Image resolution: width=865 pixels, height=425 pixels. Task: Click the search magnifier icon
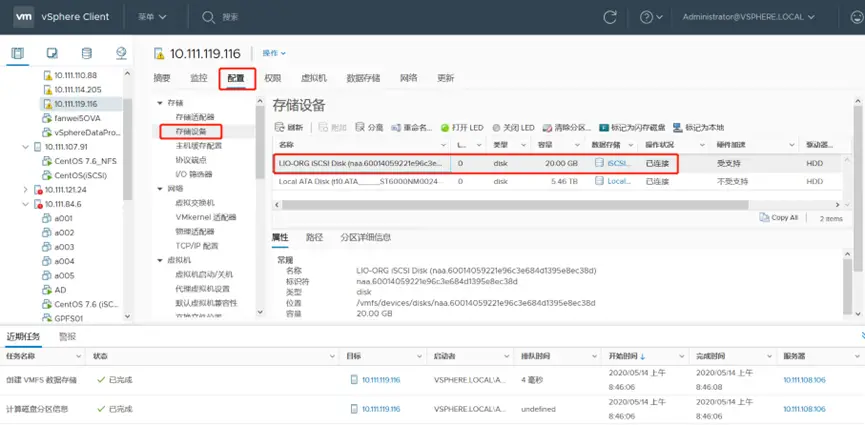[208, 17]
